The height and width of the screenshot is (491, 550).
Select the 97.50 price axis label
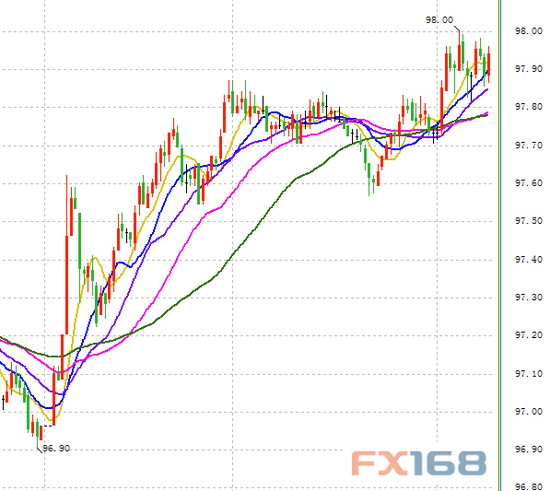[x=528, y=221]
